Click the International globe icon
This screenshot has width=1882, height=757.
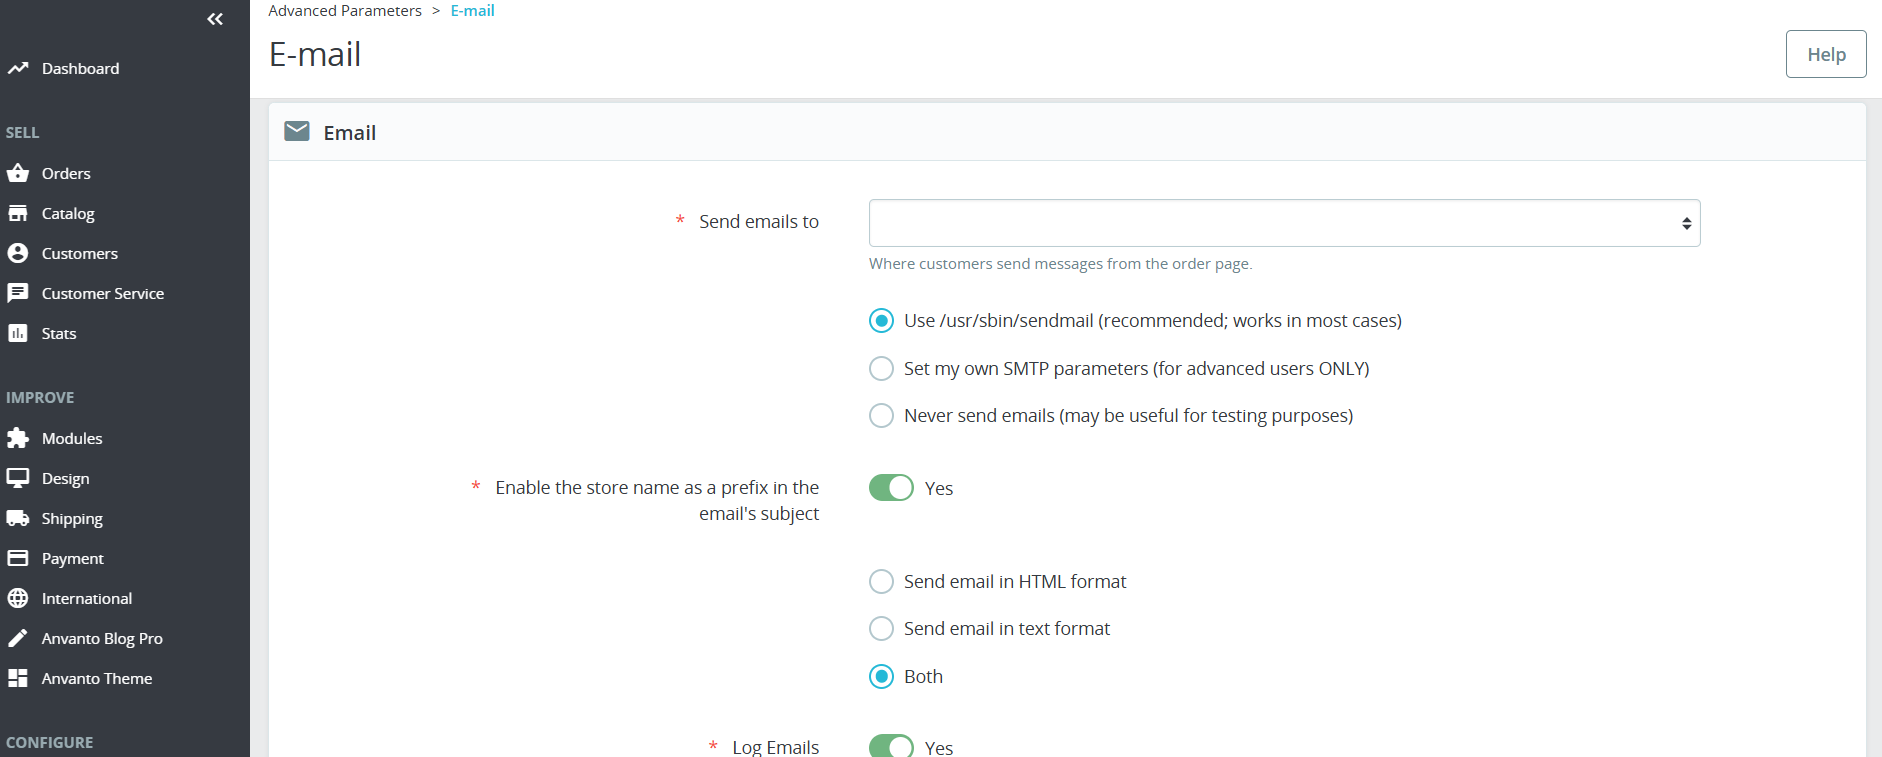tap(18, 598)
